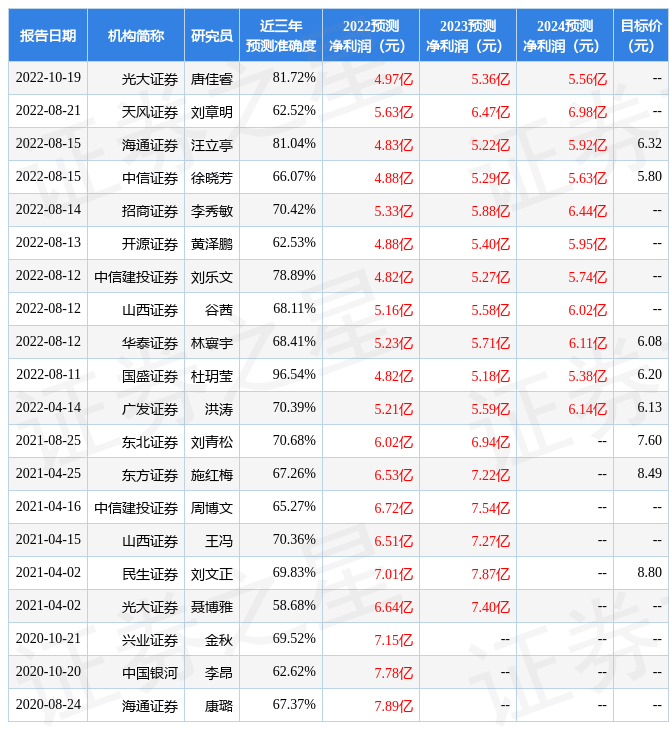Click analyst name 康璐

coord(219,707)
